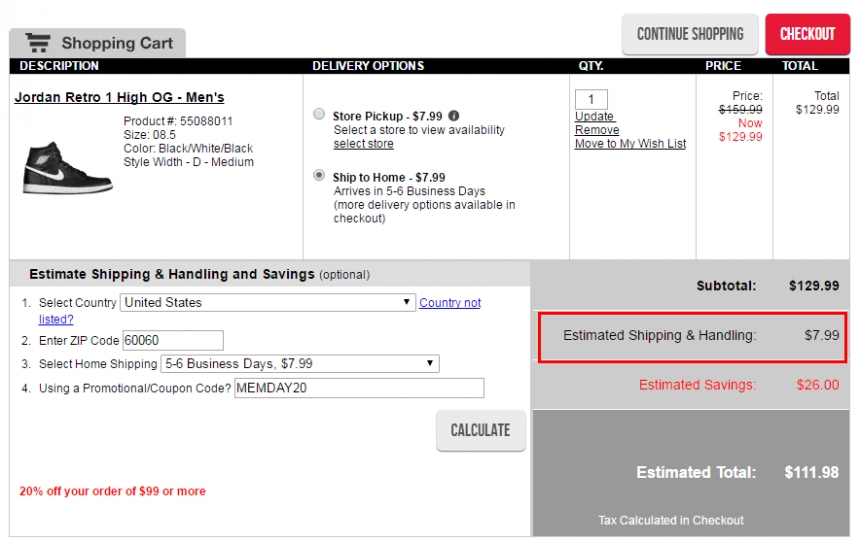Image resolution: width=860 pixels, height=541 pixels.
Task: Click the Estimated Shipping $7.99 amount
Action: 822,335
